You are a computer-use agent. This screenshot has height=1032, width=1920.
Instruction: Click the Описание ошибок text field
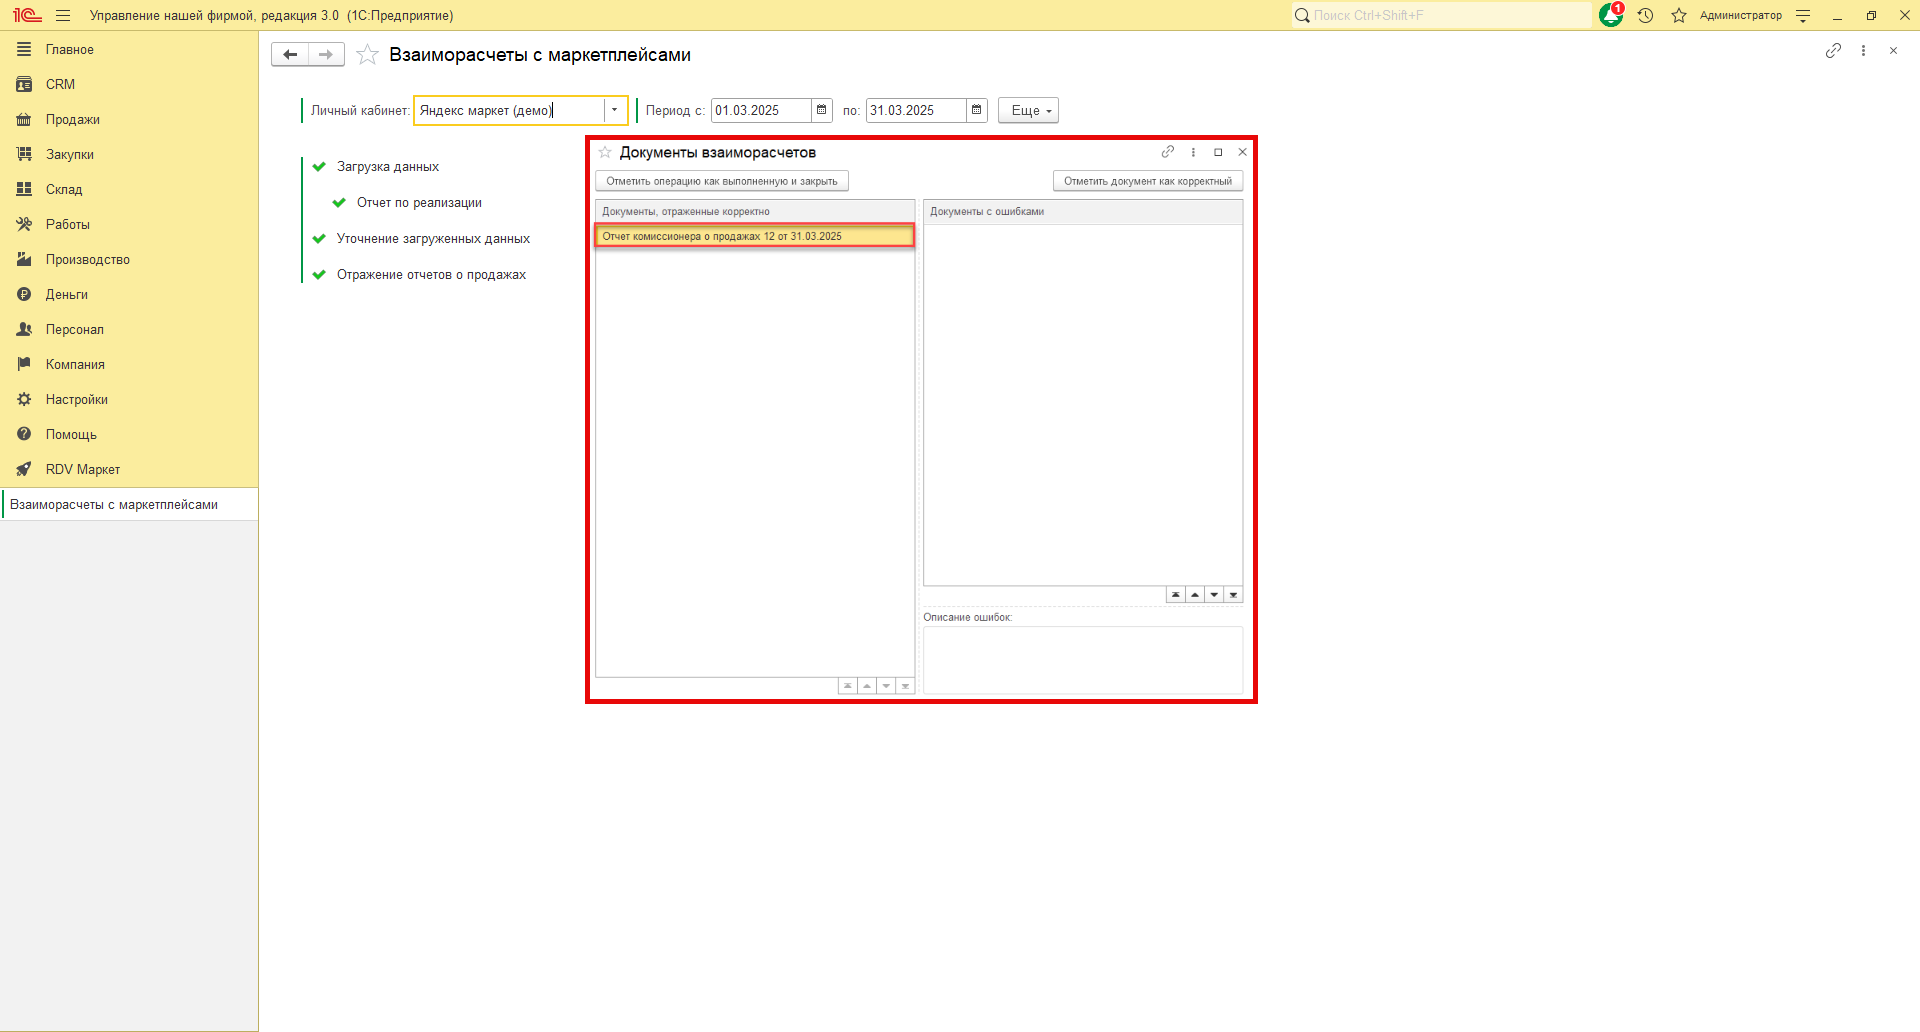pos(1082,659)
